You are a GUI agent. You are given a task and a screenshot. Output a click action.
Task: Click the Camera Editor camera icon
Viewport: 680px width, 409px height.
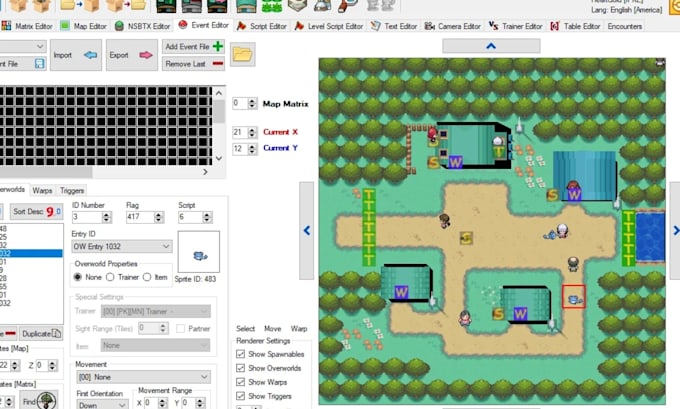point(429,26)
